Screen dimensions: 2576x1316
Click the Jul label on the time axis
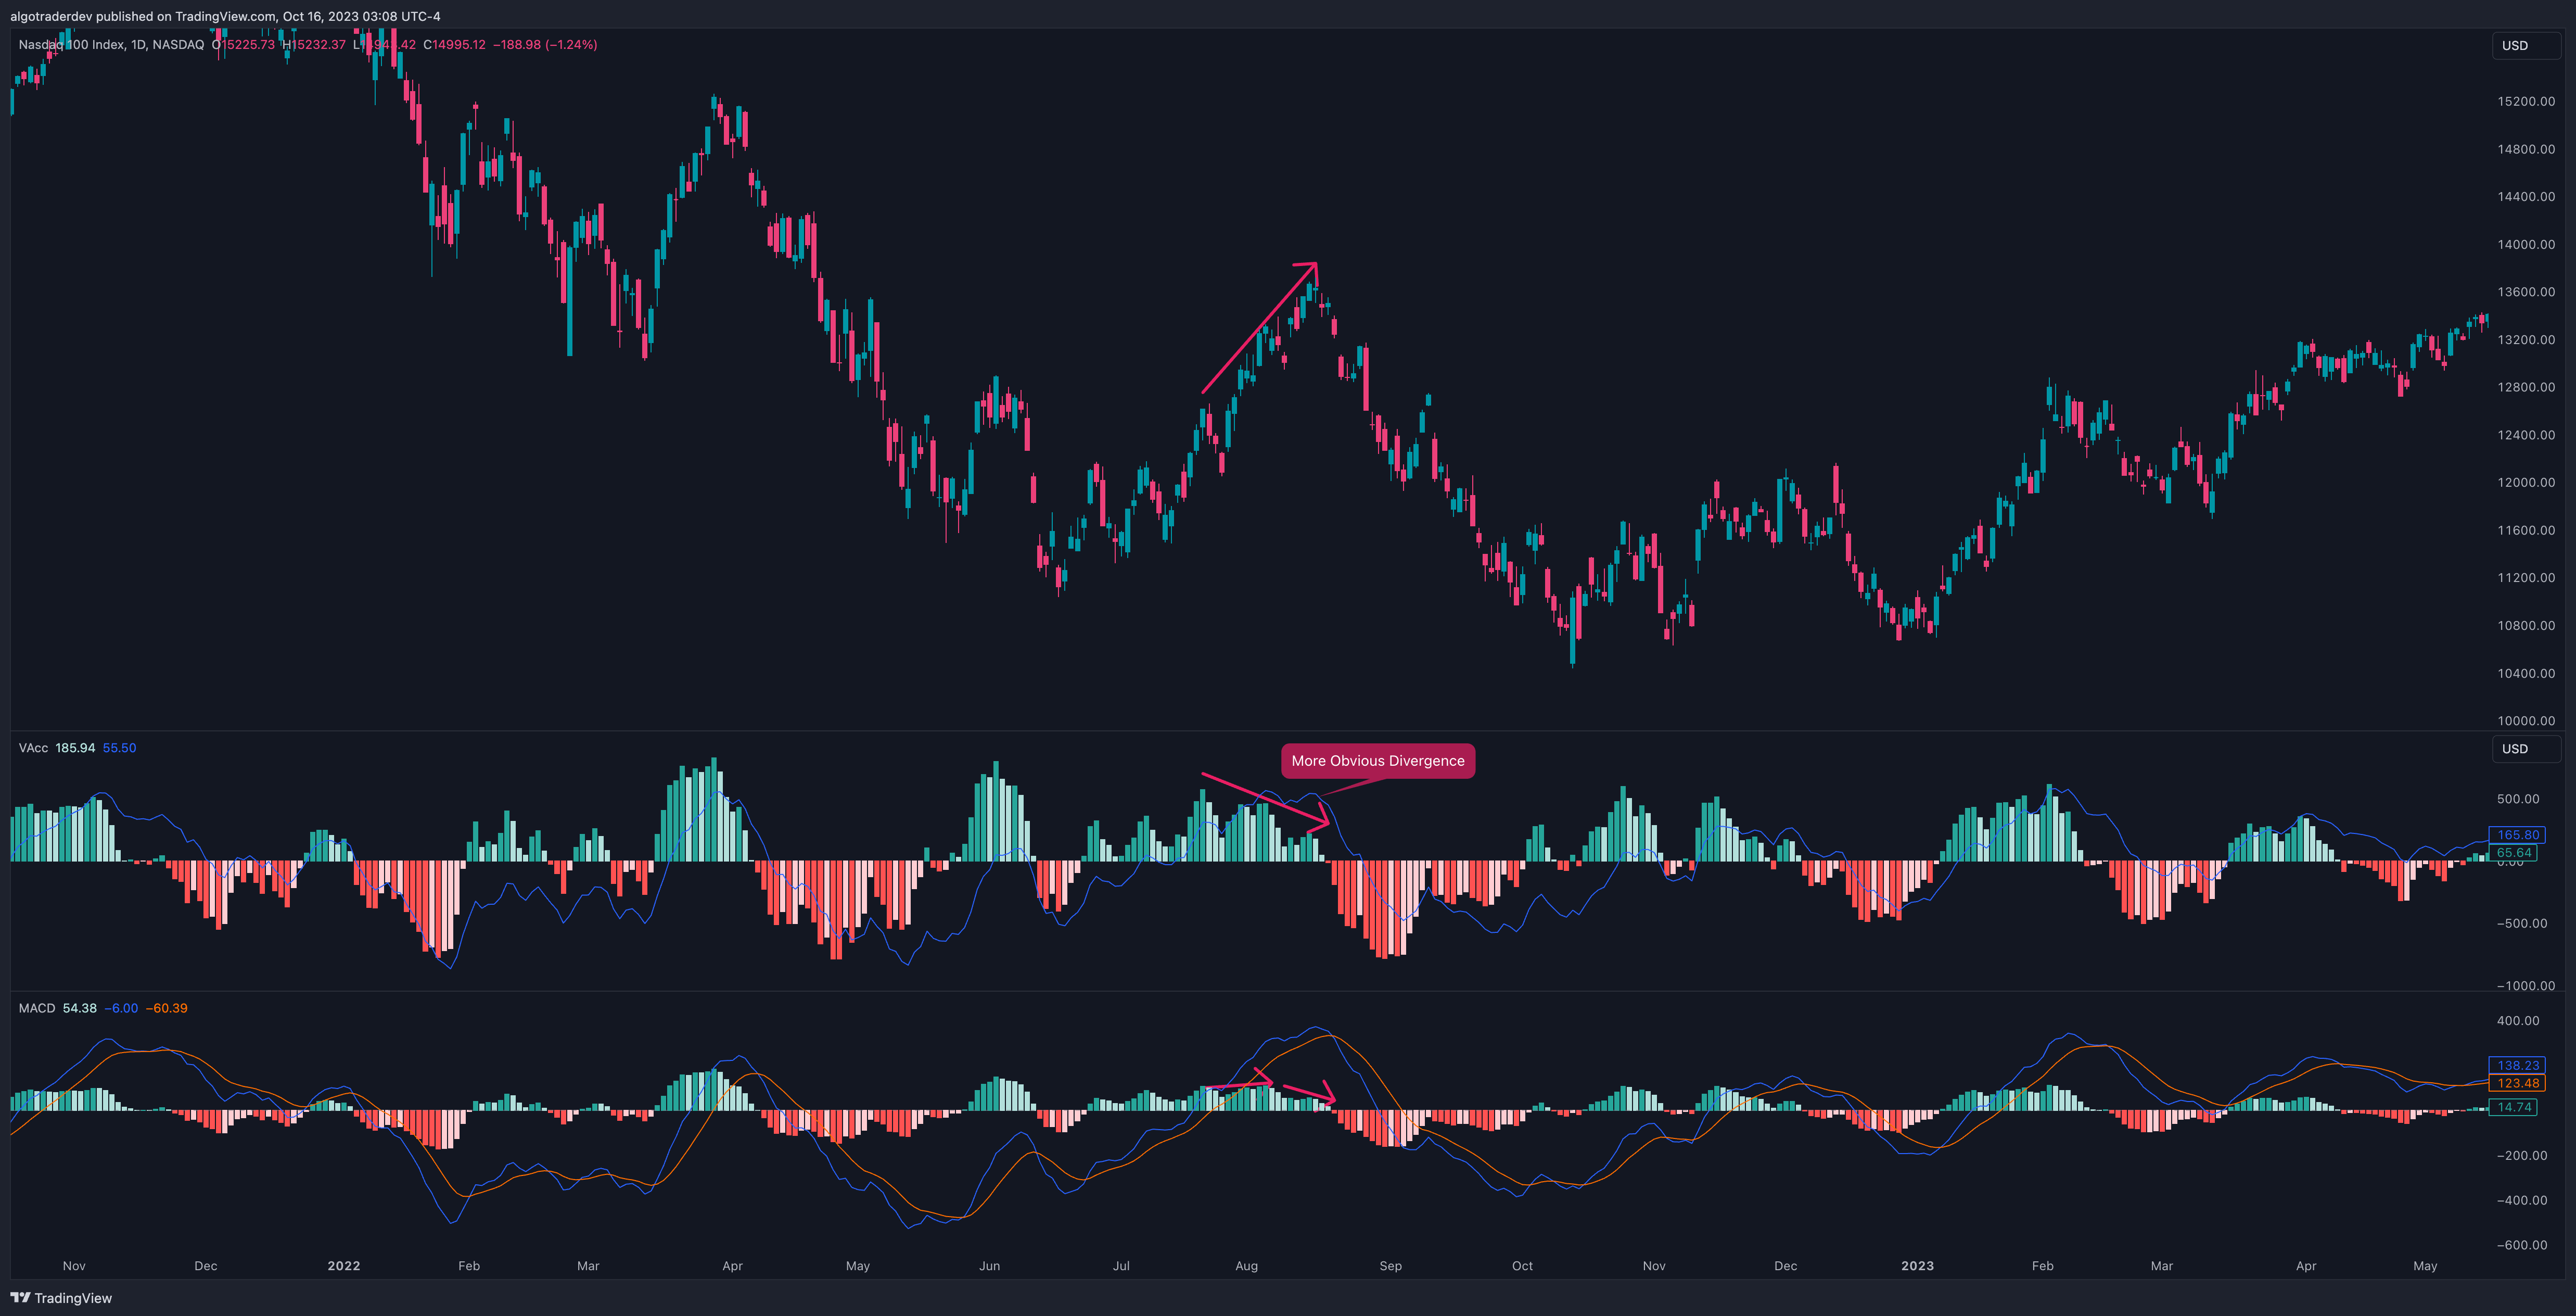click(1121, 1266)
